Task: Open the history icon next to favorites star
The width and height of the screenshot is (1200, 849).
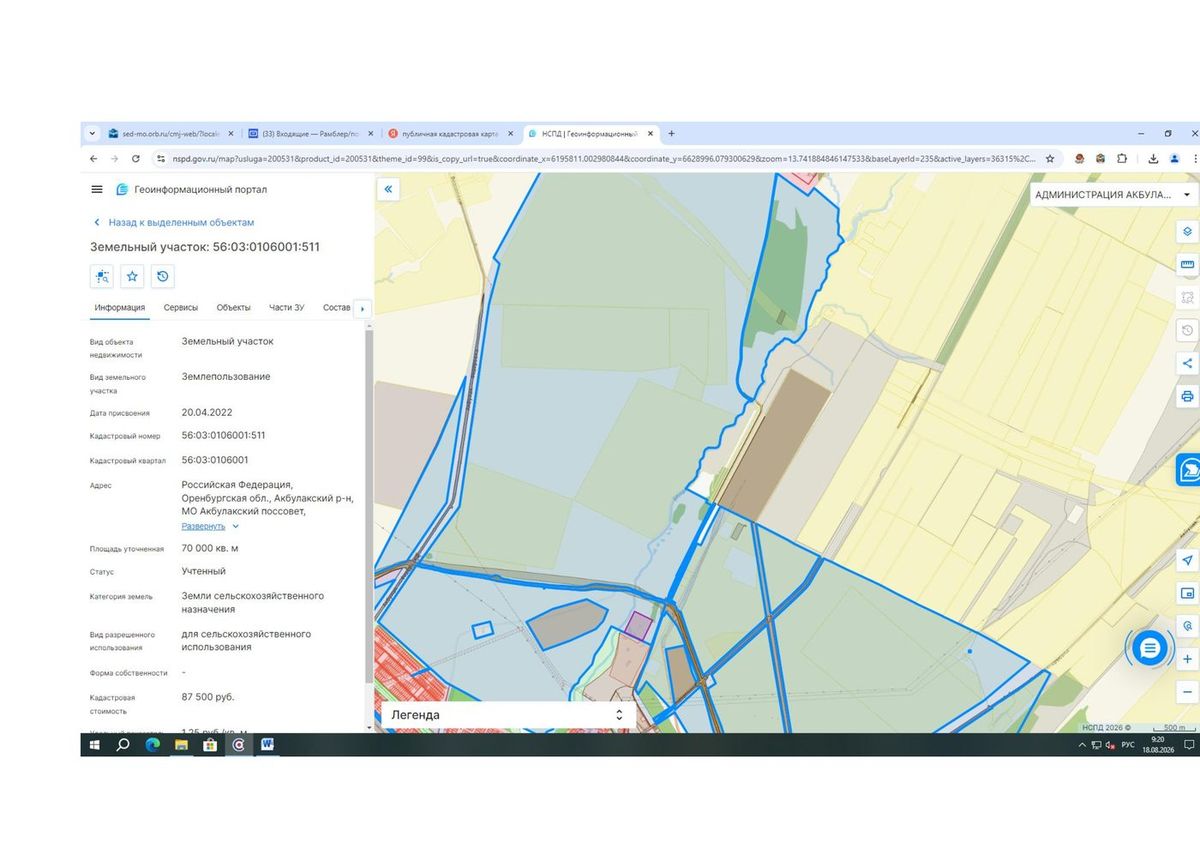Action: pos(163,276)
